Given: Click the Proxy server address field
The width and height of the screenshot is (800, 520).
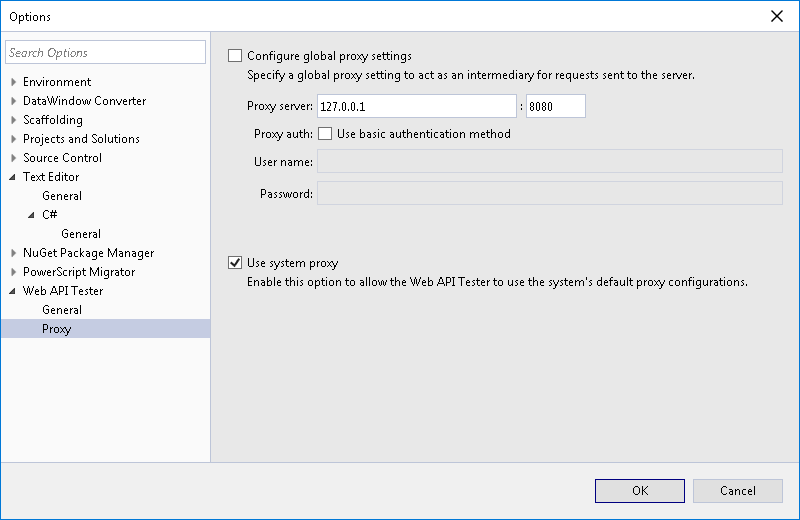Looking at the screenshot, I should [x=416, y=106].
